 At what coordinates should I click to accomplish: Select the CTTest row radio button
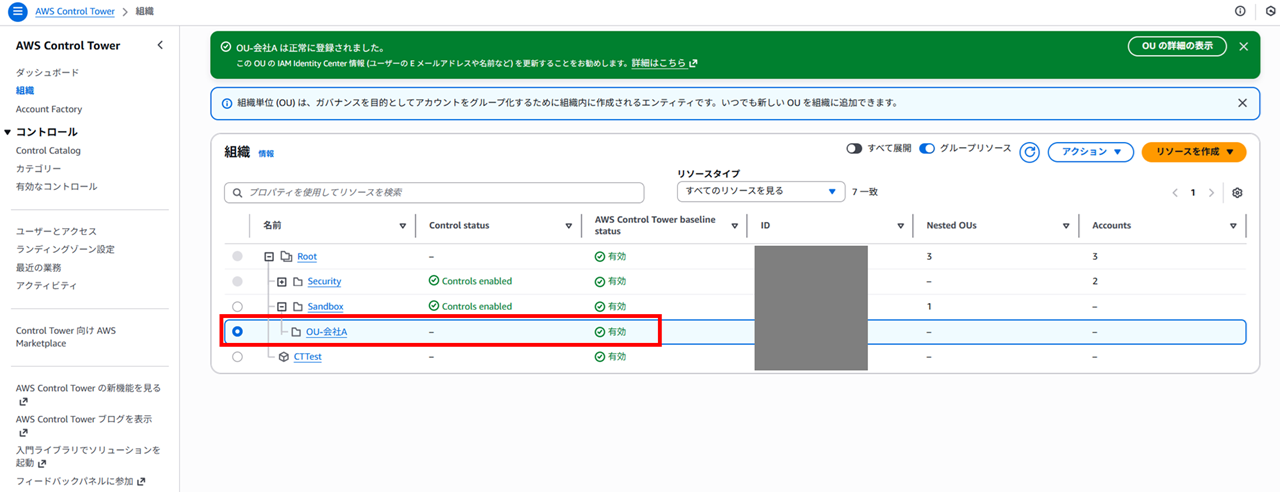point(237,356)
